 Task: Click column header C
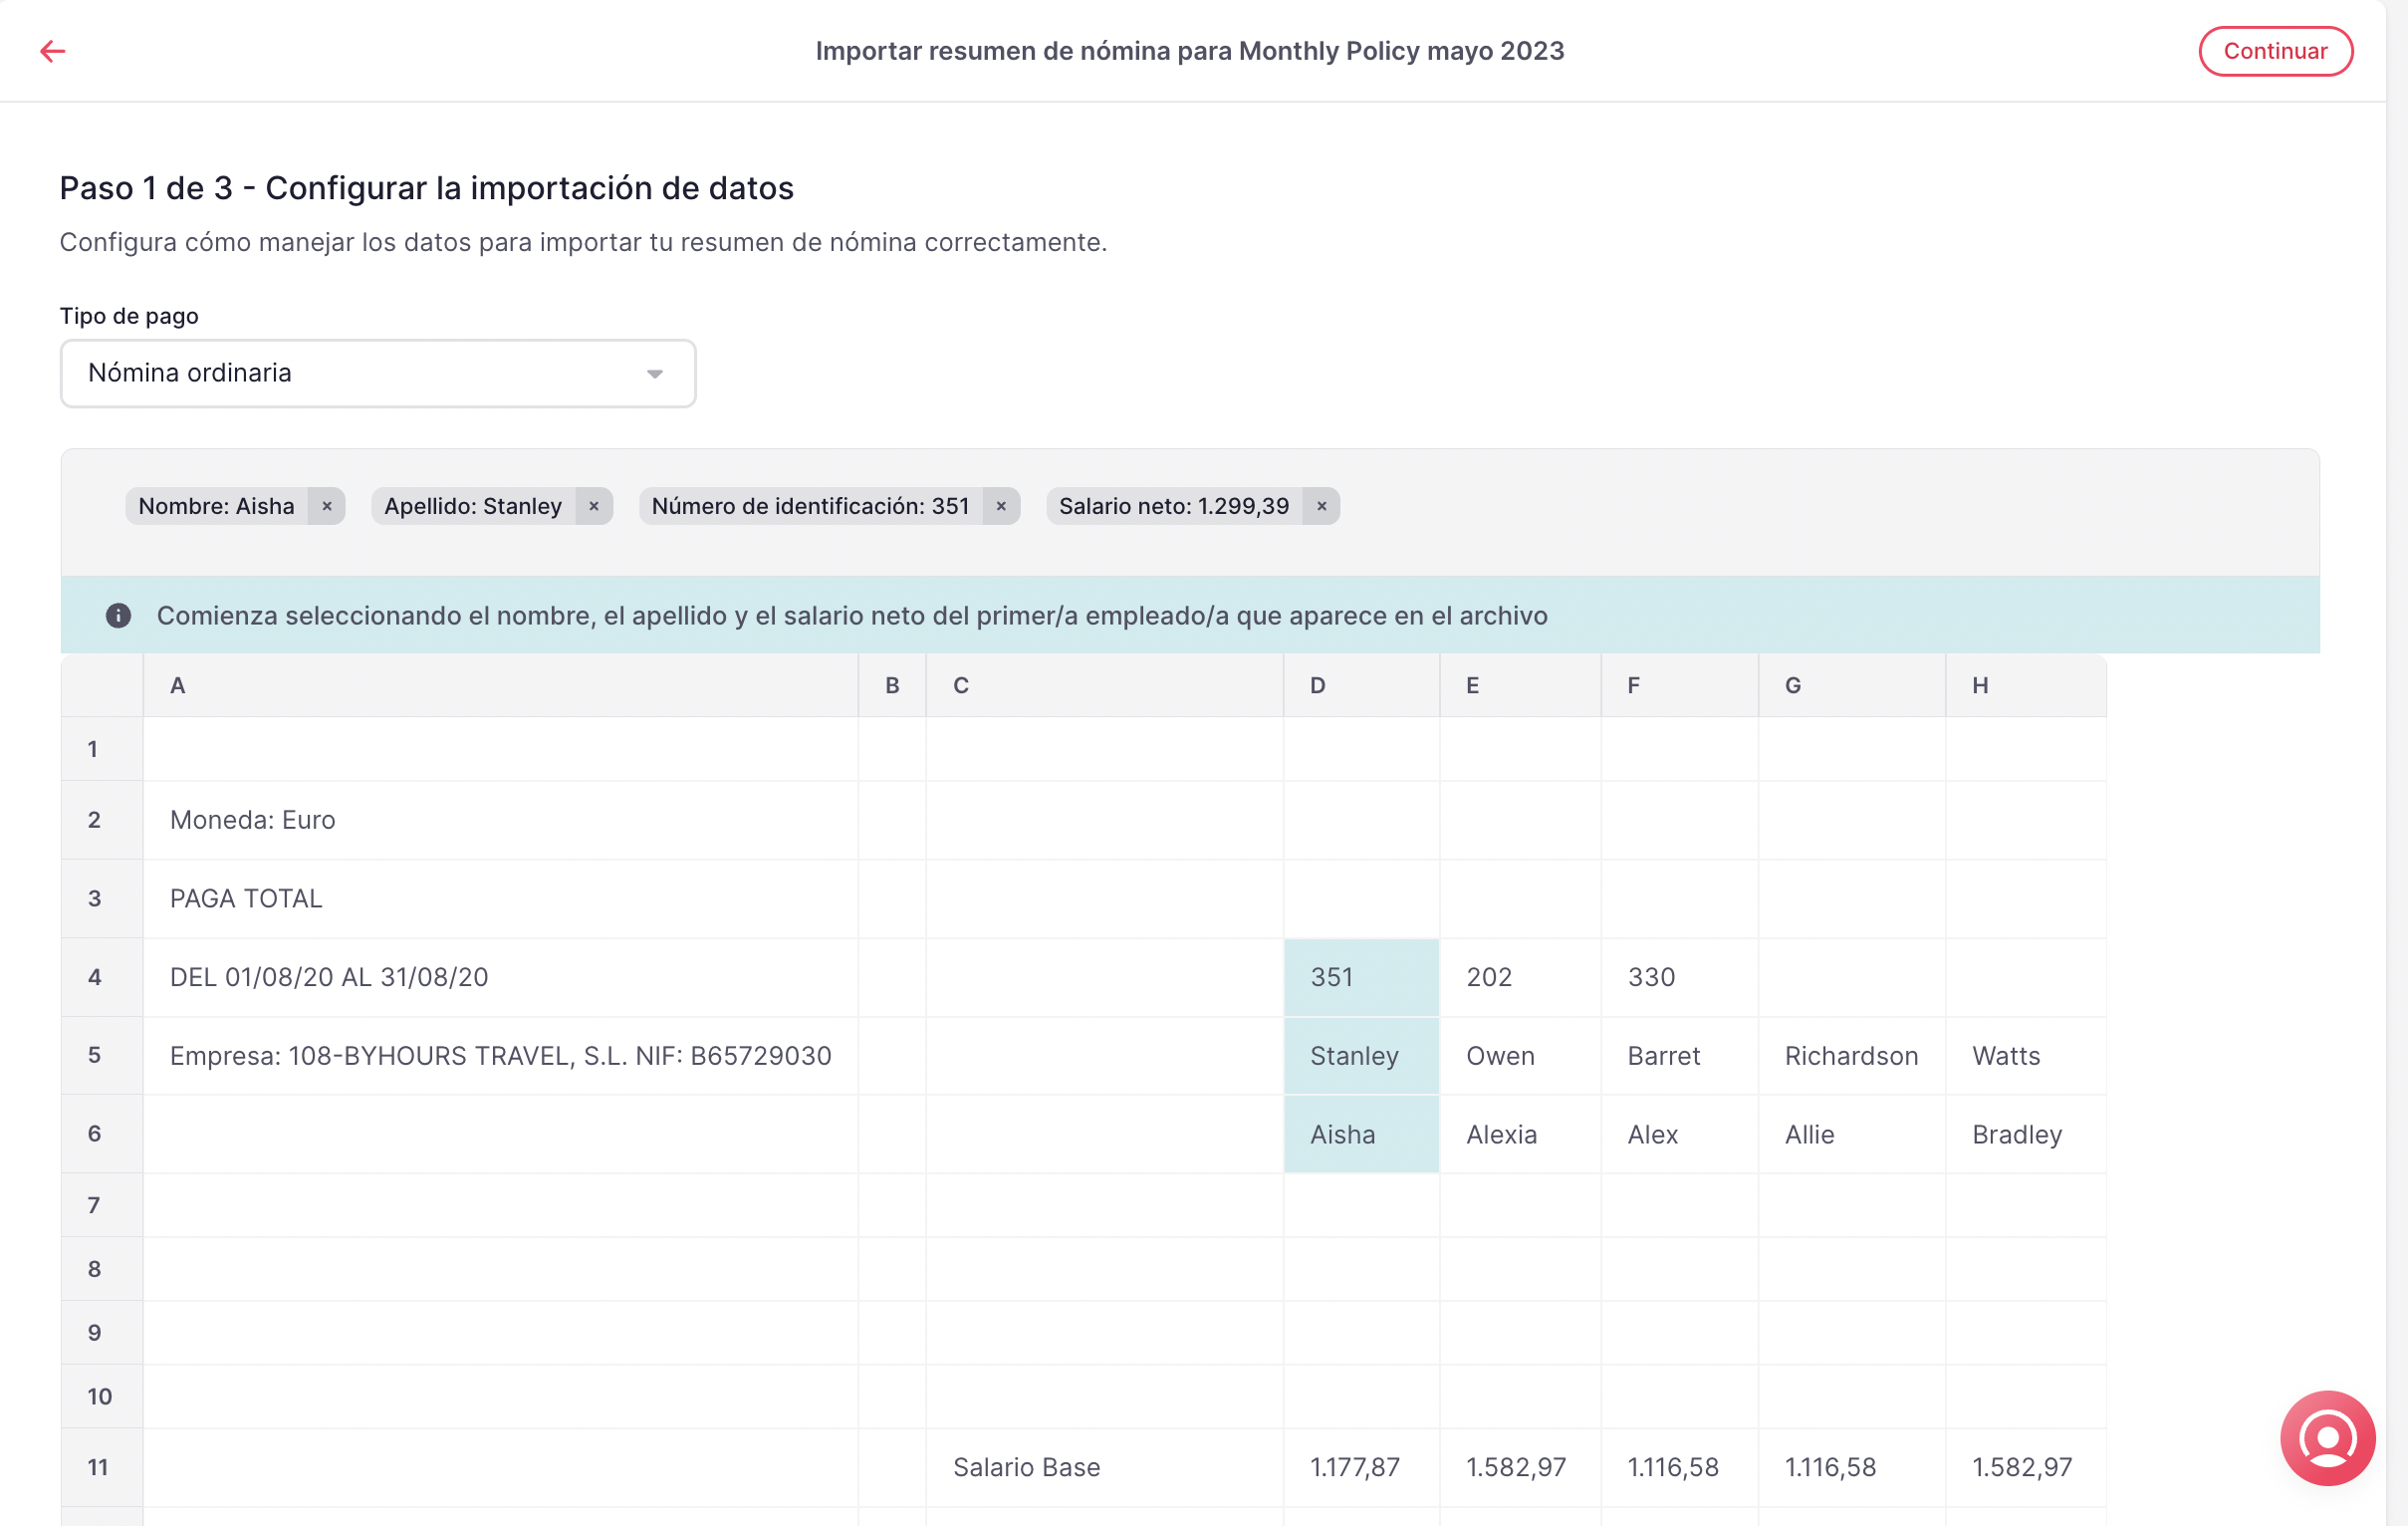pyautogui.click(x=1105, y=685)
